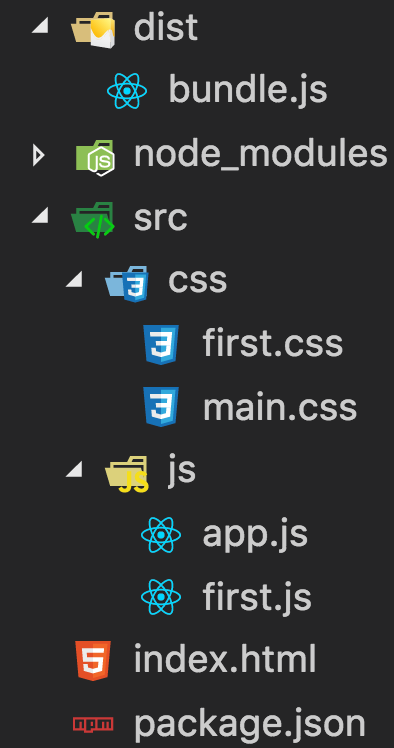Collapse the src folder arrow
Viewport: 394px width, 748px height.
click(41, 216)
